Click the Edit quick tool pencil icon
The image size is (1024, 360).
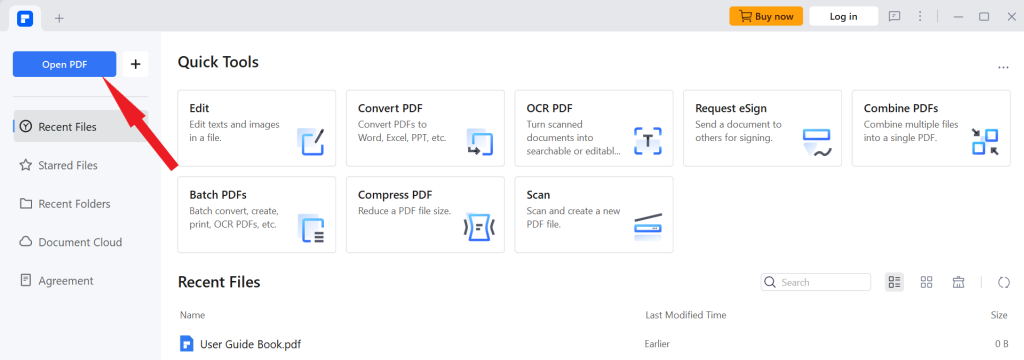[311, 142]
